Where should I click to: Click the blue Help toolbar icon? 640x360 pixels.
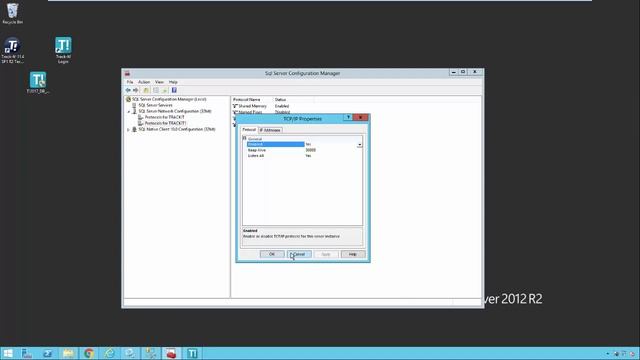[x=174, y=90]
